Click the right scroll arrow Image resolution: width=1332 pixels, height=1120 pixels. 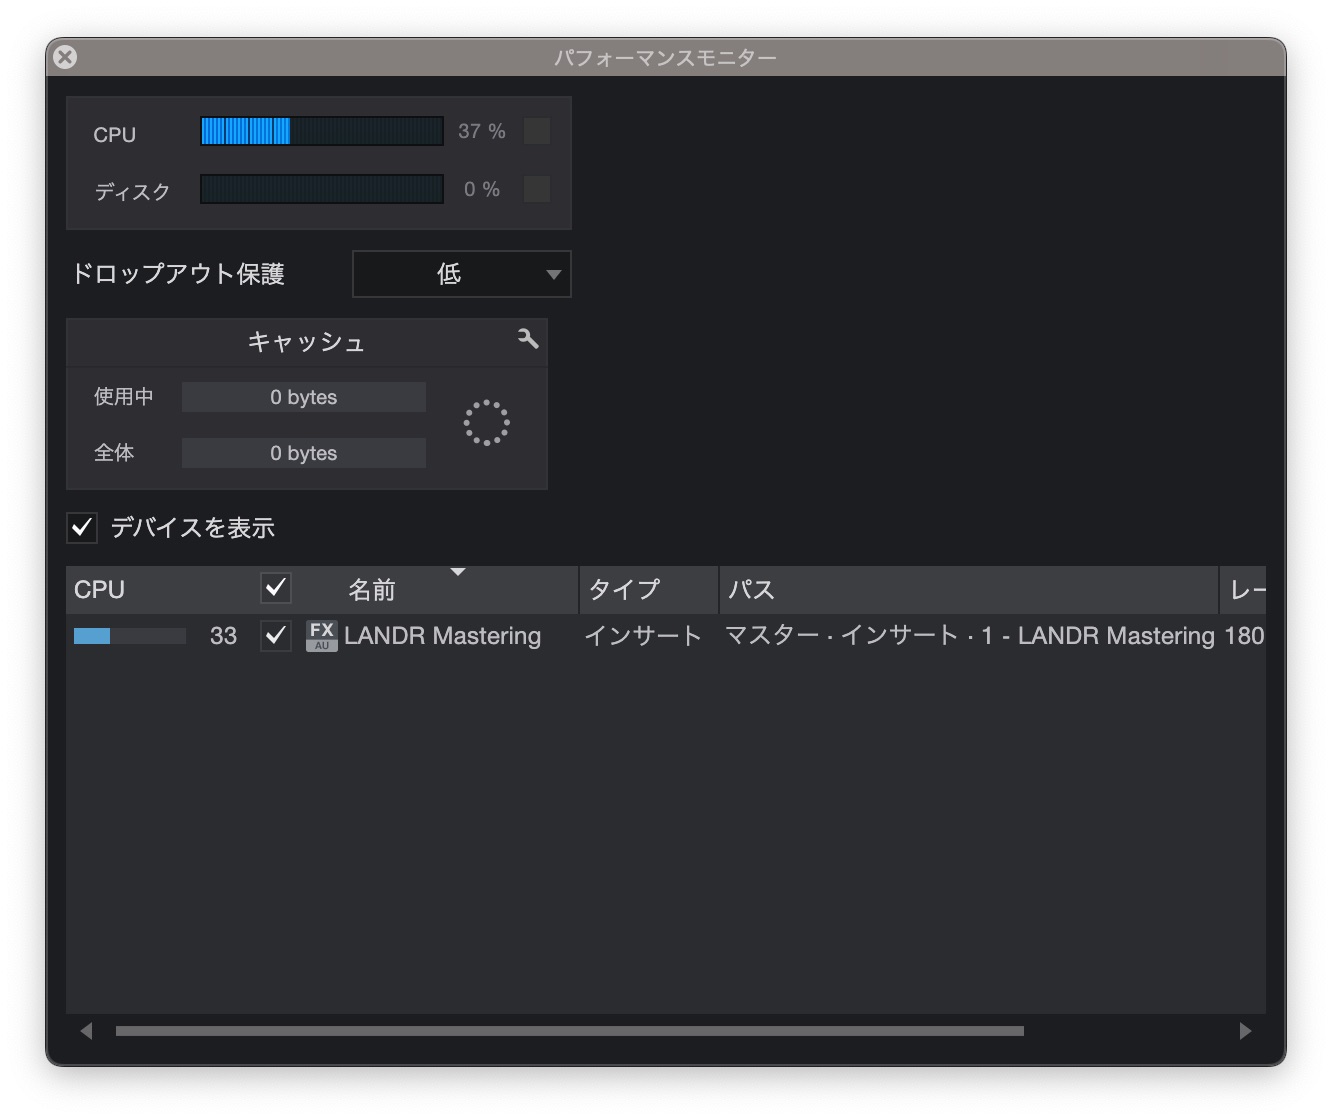tap(1245, 1031)
